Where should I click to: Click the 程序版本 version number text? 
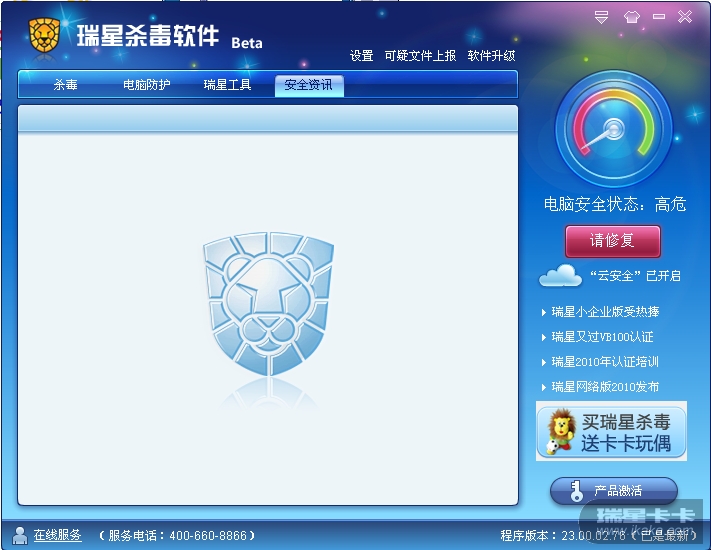pyautogui.click(x=599, y=536)
